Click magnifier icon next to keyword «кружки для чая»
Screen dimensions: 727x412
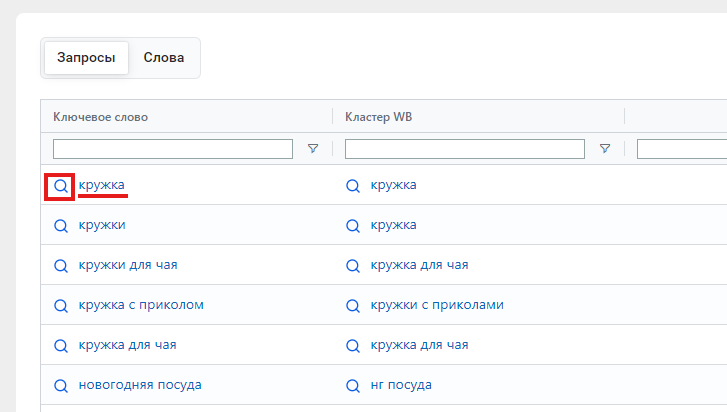point(61,265)
